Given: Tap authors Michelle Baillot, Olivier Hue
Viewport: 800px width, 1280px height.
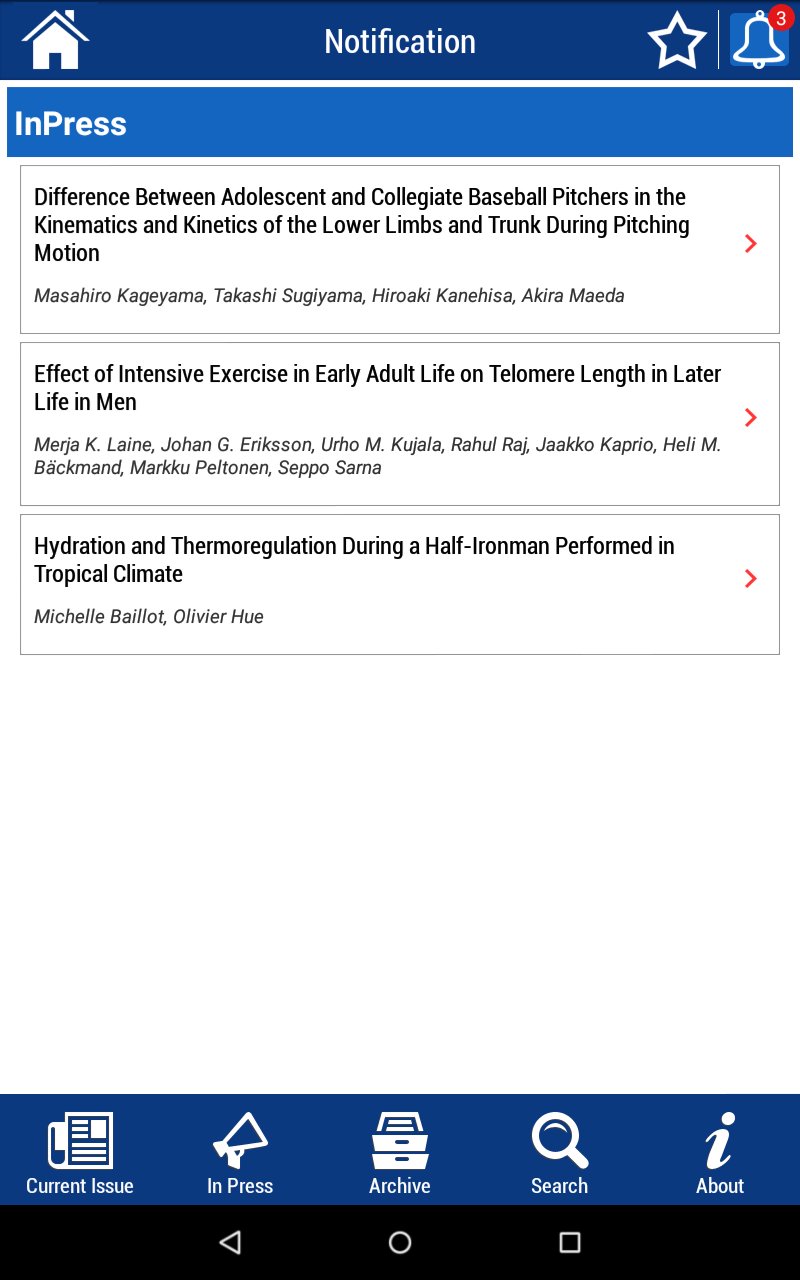Looking at the screenshot, I should pos(149,617).
